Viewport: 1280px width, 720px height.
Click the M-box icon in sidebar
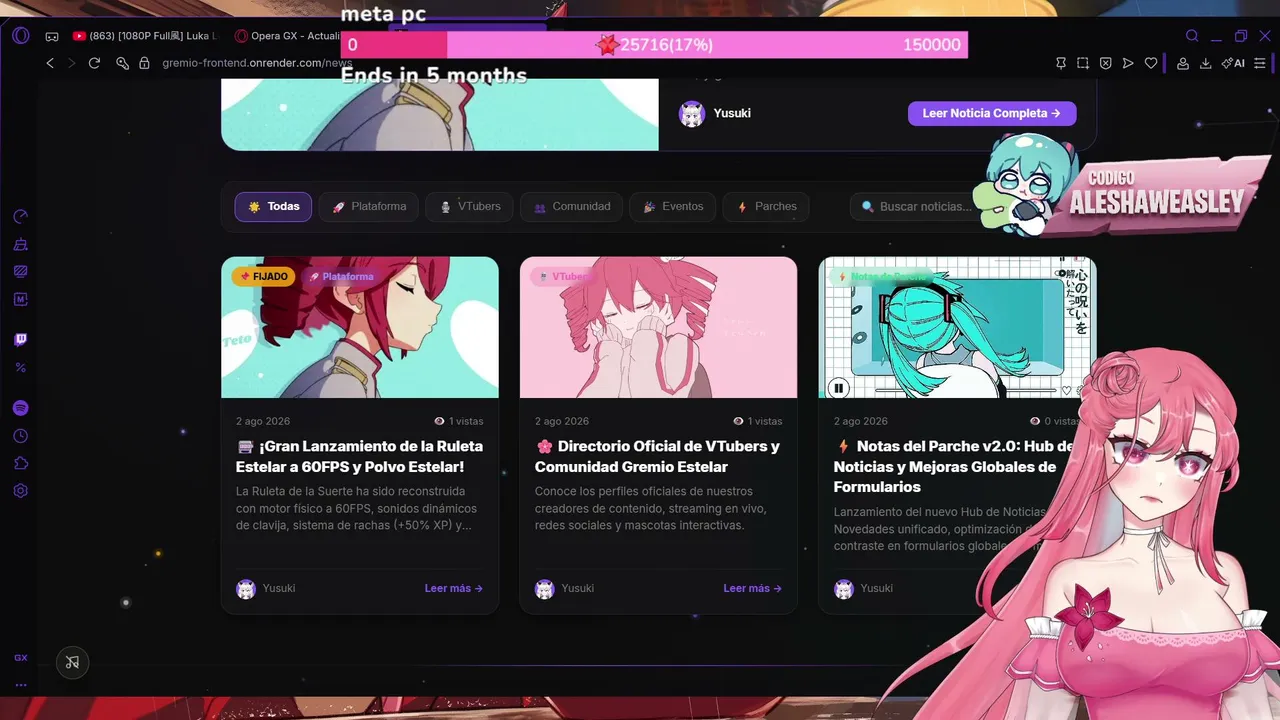point(20,299)
